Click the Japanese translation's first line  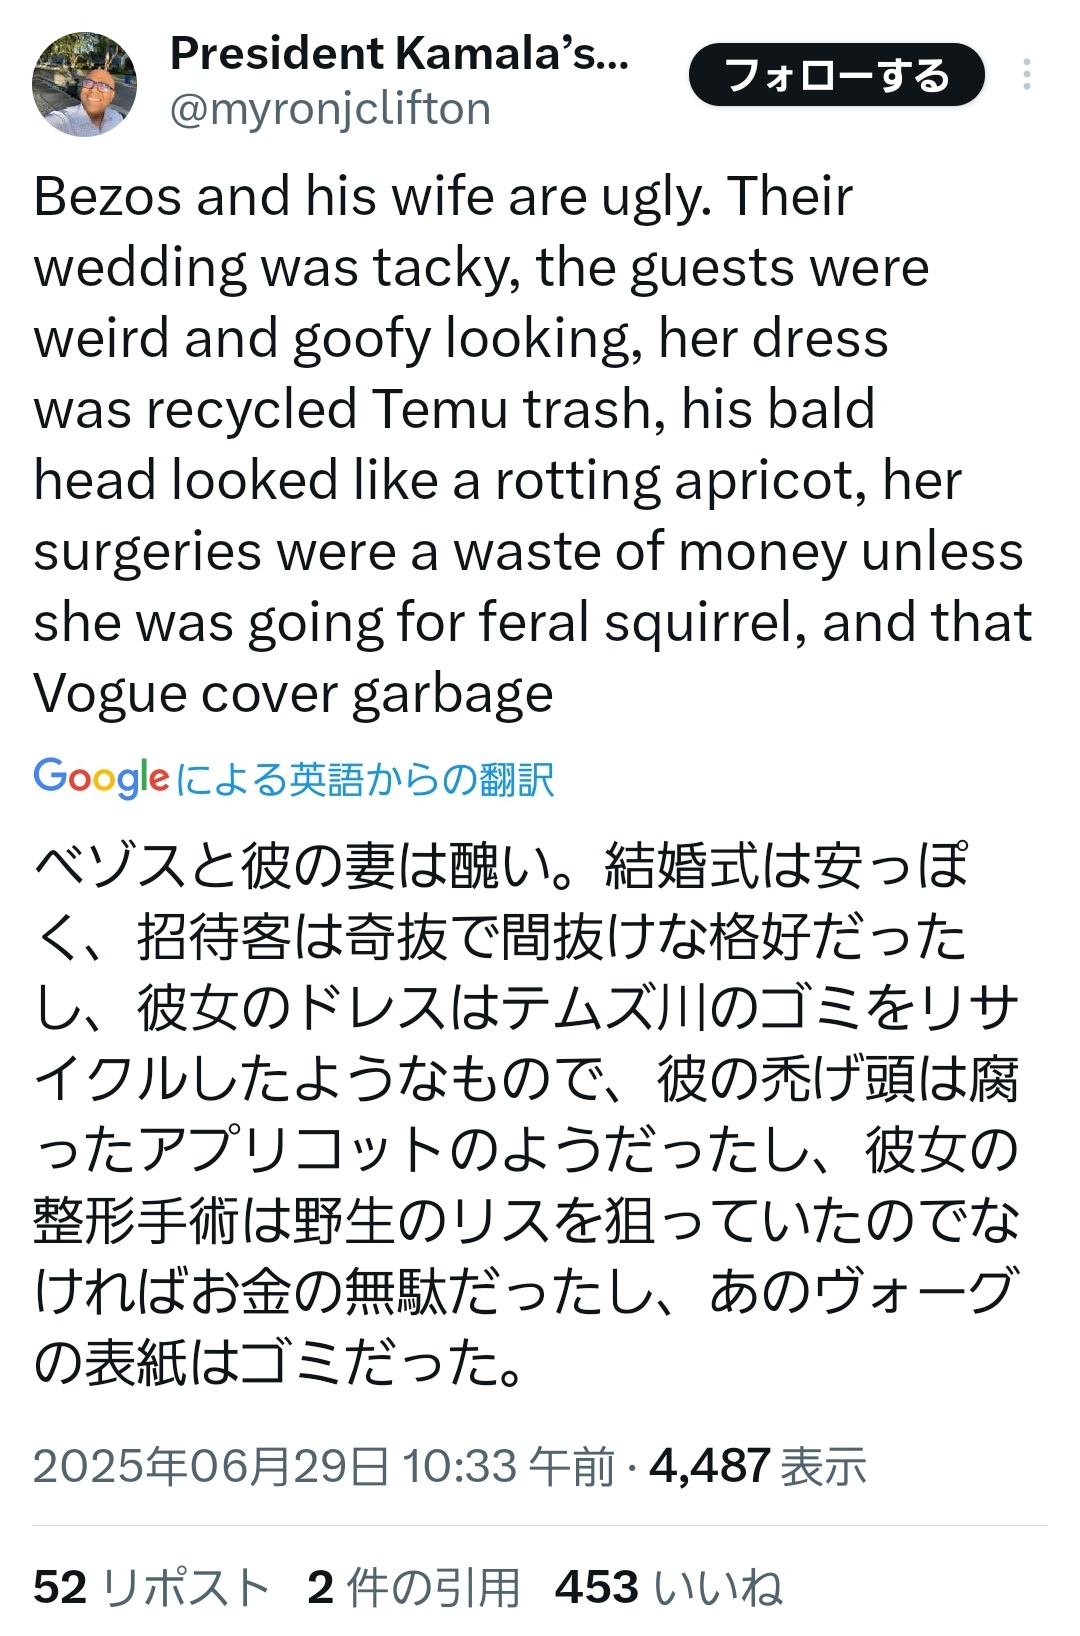pos(500,866)
